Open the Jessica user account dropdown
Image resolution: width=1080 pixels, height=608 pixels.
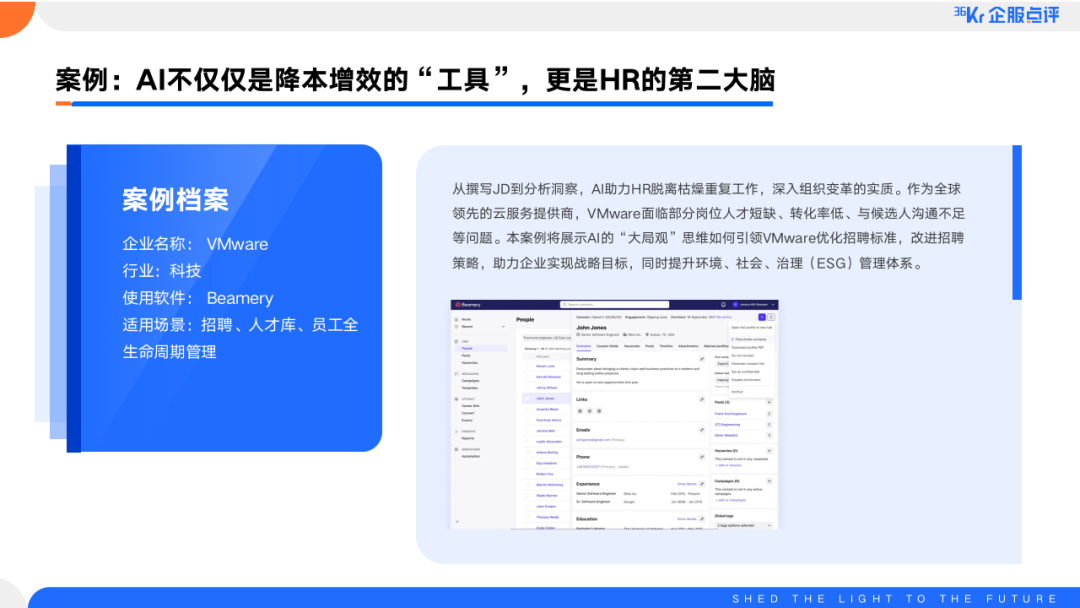tap(773, 304)
